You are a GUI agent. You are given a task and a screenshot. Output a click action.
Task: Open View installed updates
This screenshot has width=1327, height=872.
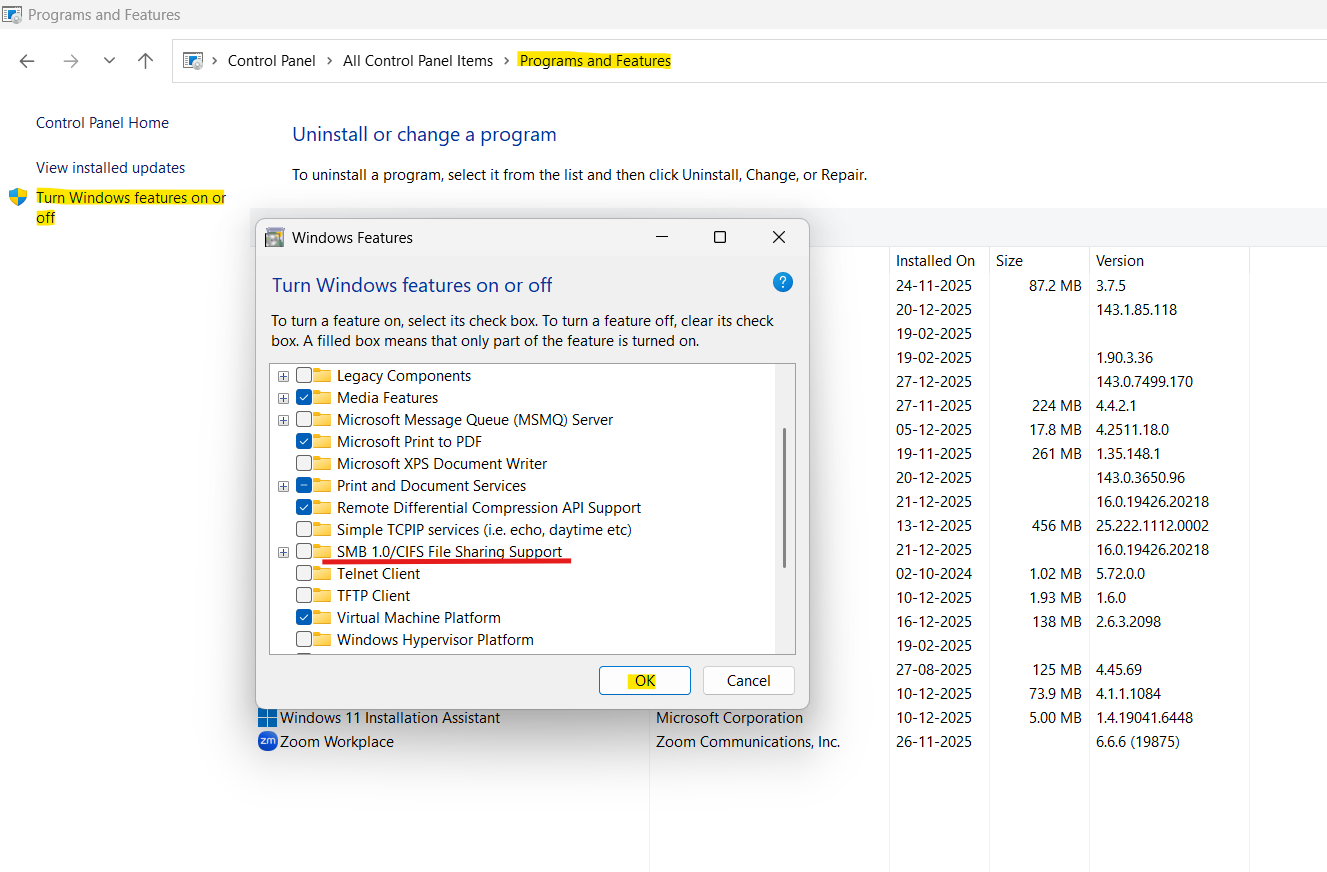point(110,167)
